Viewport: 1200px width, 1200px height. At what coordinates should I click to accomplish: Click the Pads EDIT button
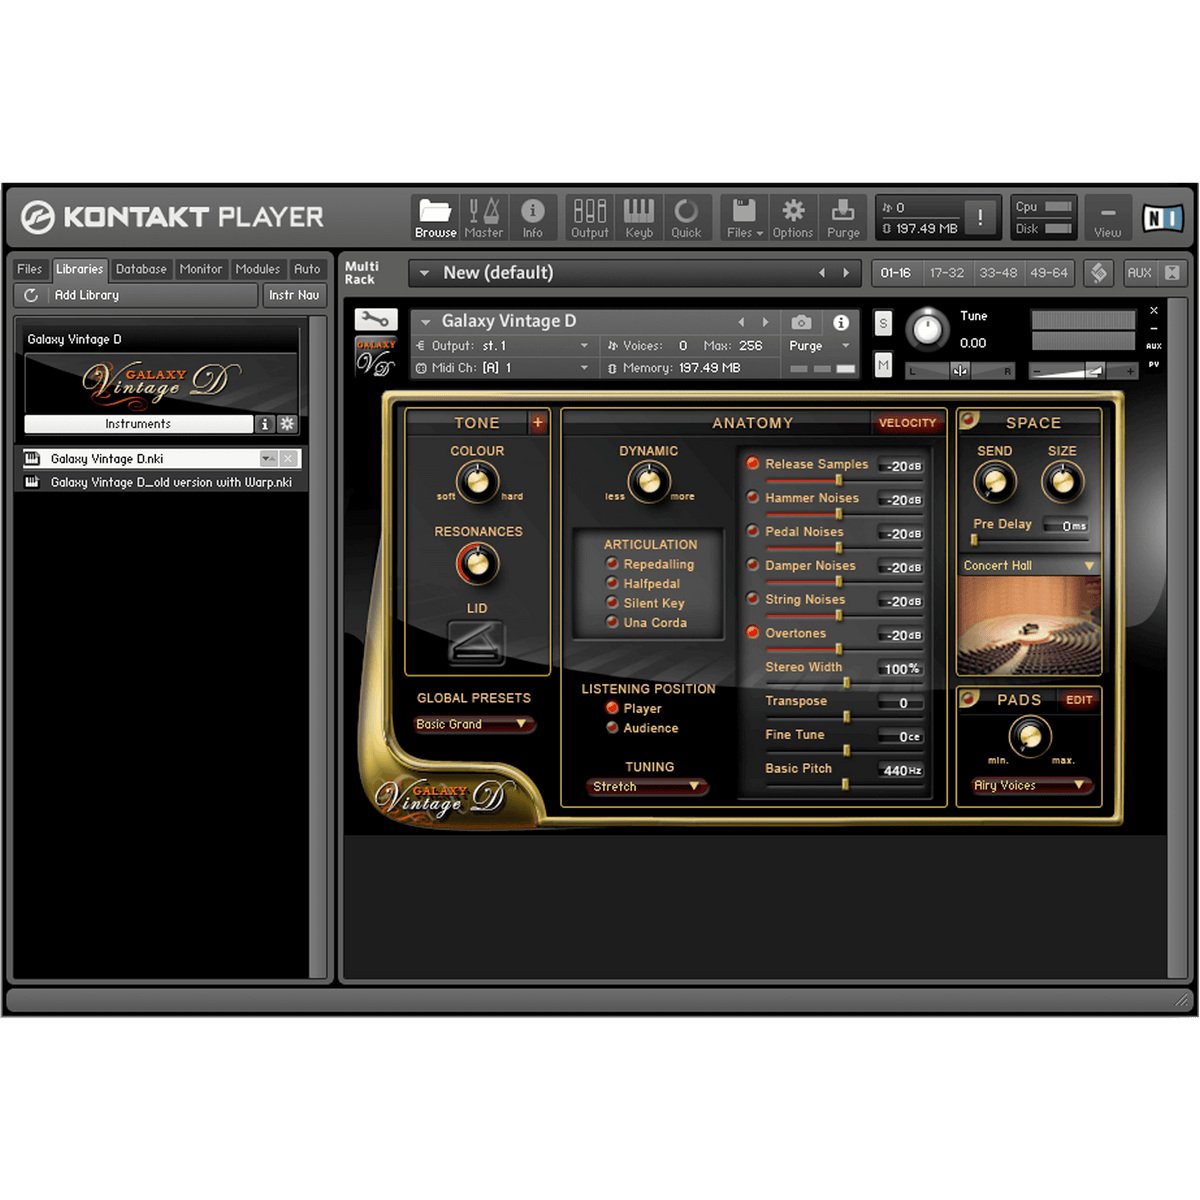click(x=1079, y=700)
